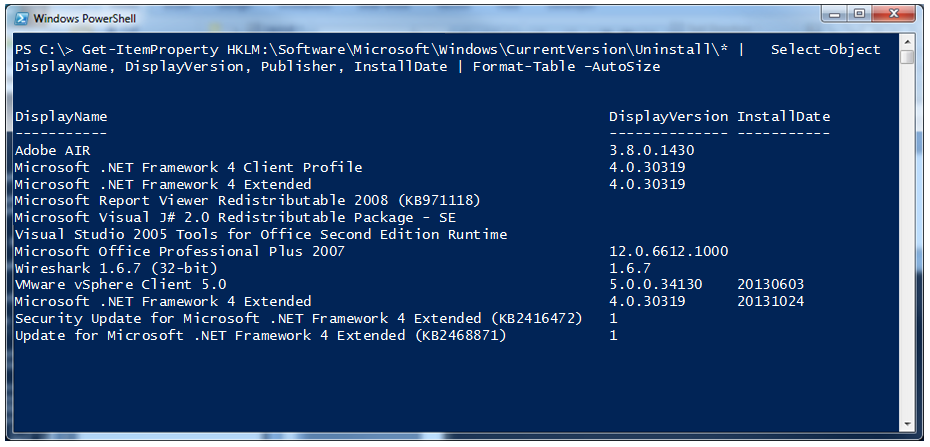
Task: Click the PowerShell icon in the title bar
Action: click(21, 18)
